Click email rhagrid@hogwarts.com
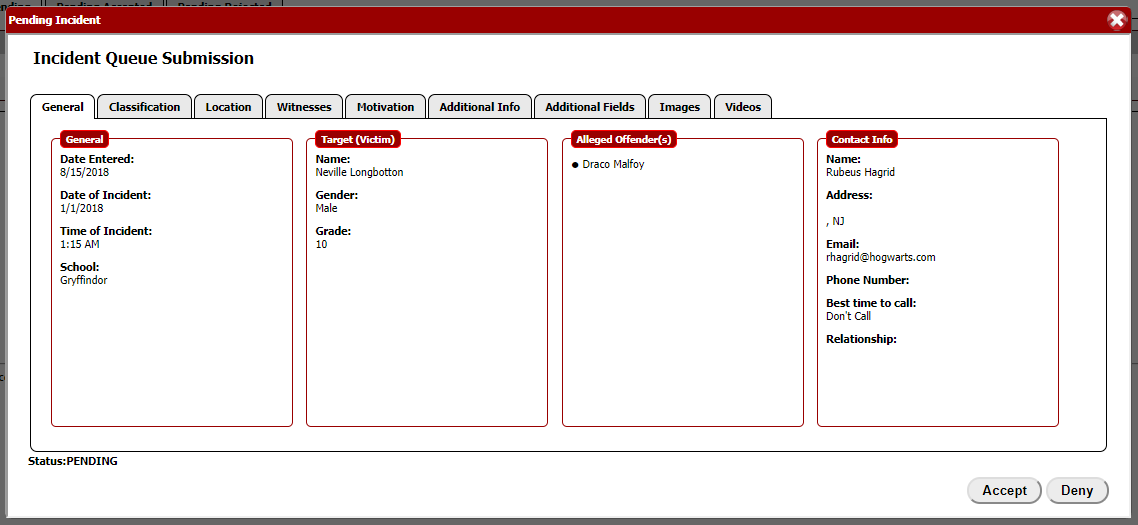Image resolution: width=1138 pixels, height=525 pixels. click(x=881, y=257)
